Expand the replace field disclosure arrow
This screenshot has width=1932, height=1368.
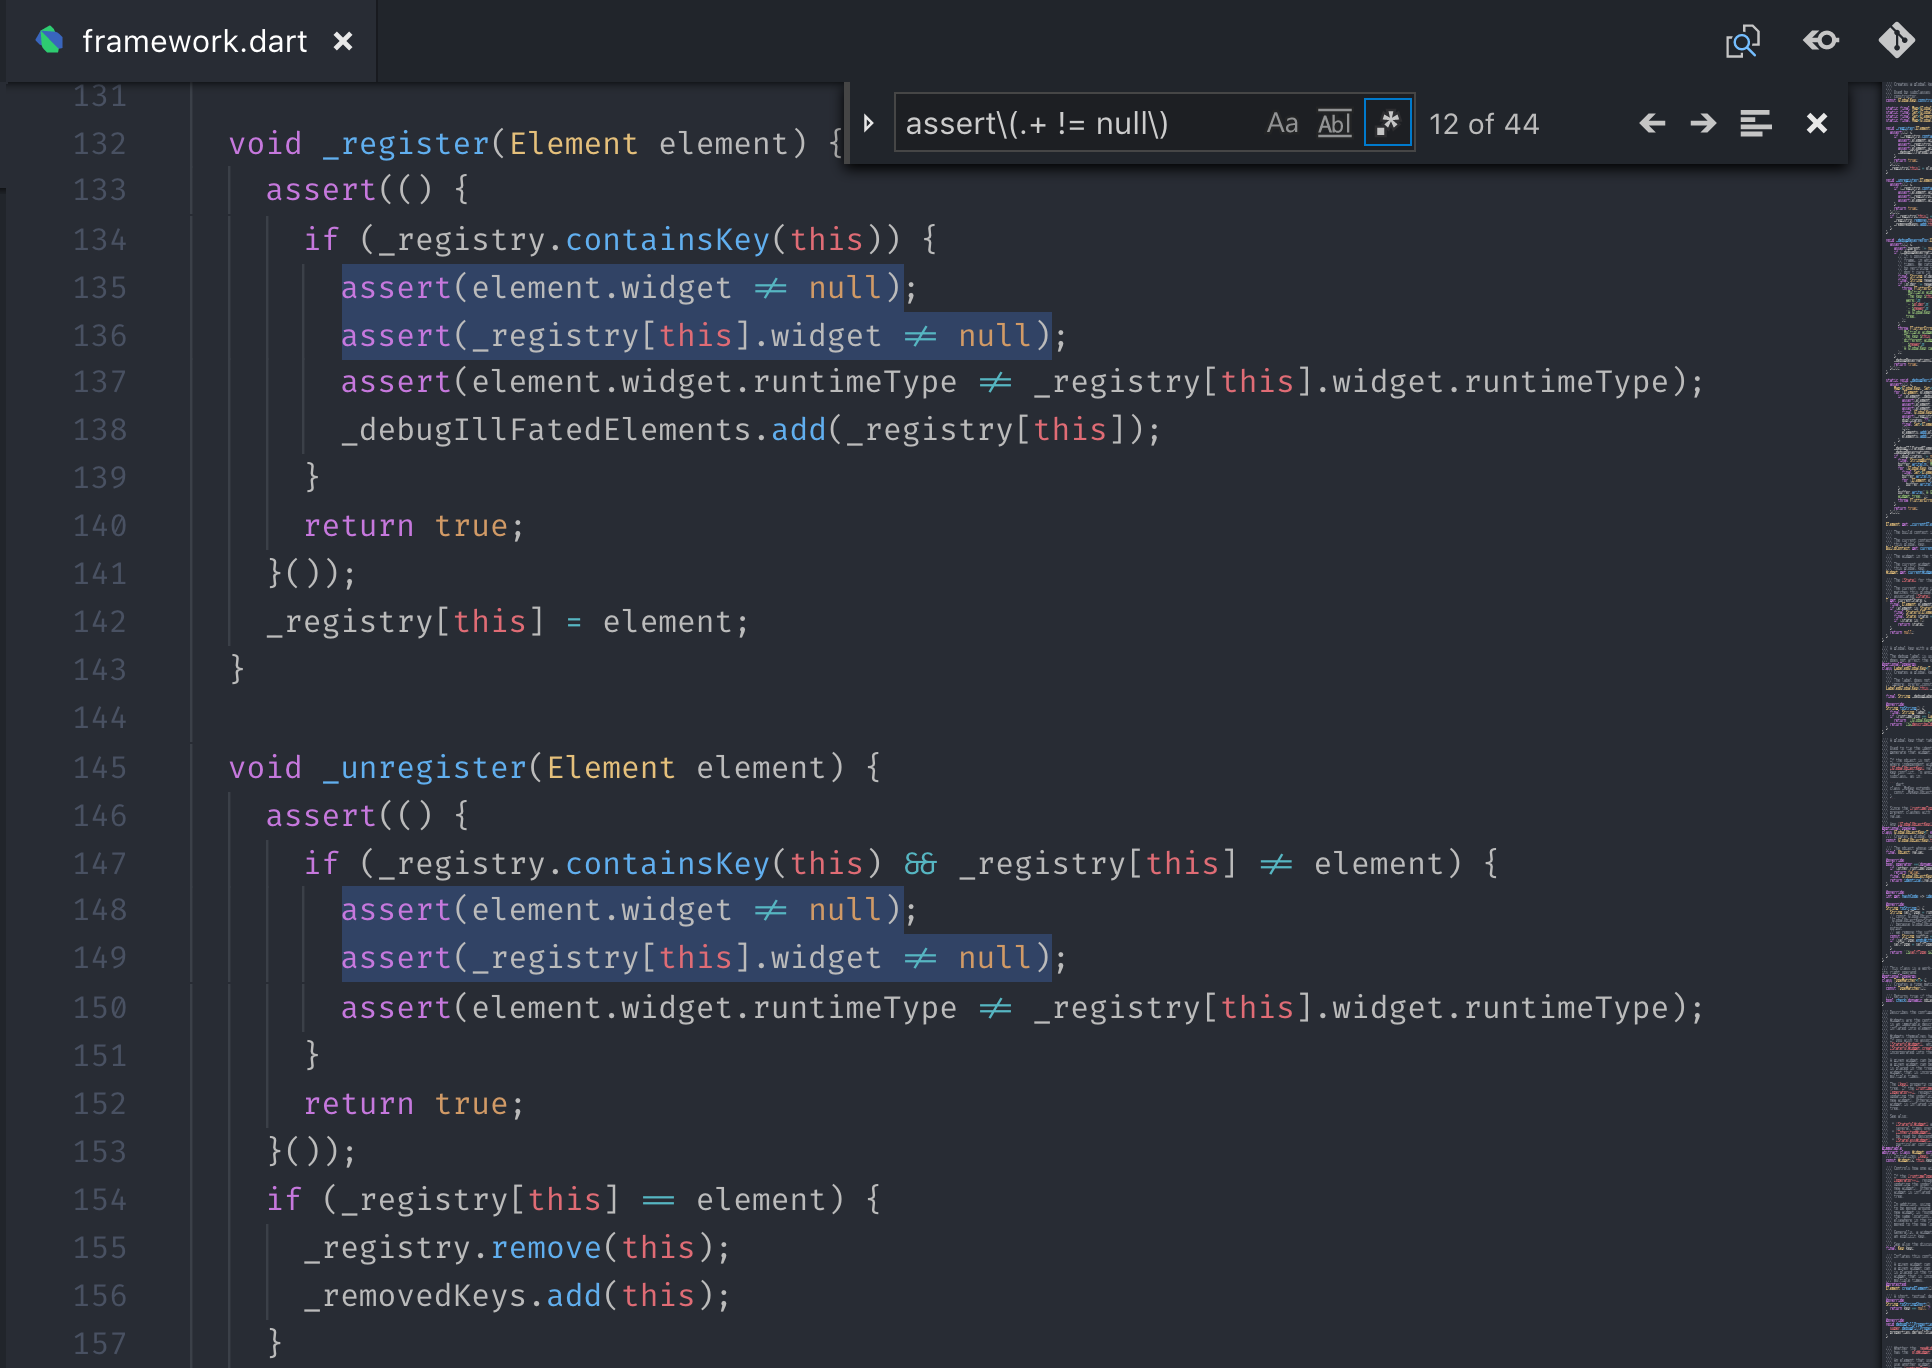click(868, 123)
